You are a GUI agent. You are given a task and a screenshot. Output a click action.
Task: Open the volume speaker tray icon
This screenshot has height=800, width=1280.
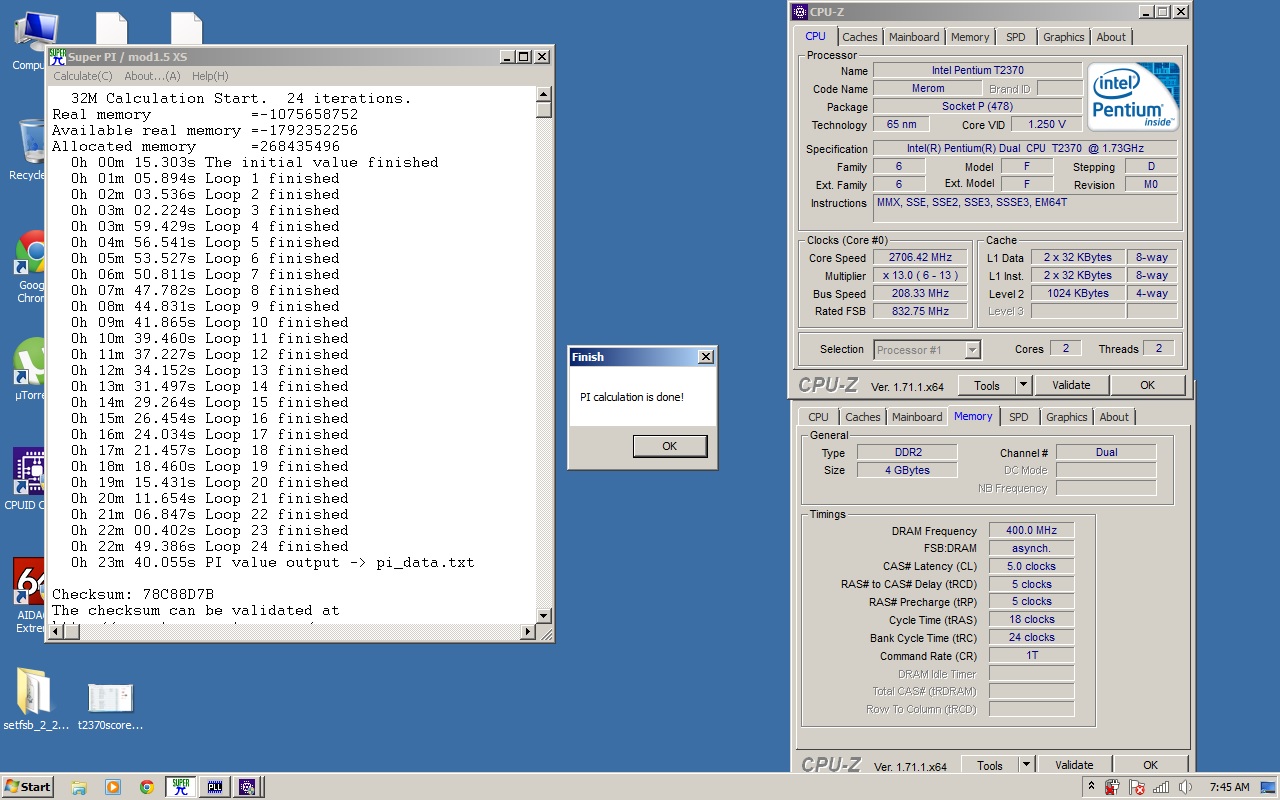(1185, 787)
